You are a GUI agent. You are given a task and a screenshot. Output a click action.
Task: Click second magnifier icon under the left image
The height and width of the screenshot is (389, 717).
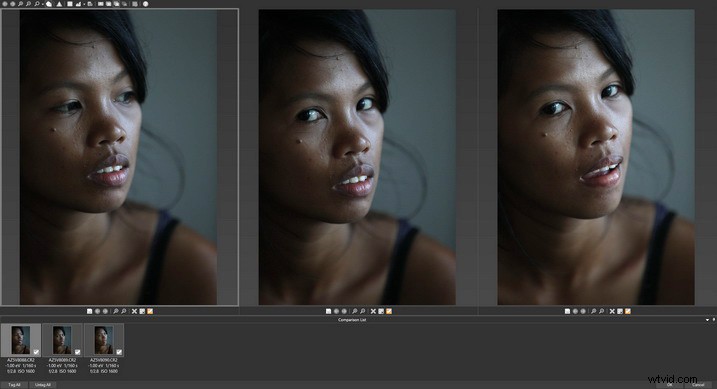coord(123,311)
